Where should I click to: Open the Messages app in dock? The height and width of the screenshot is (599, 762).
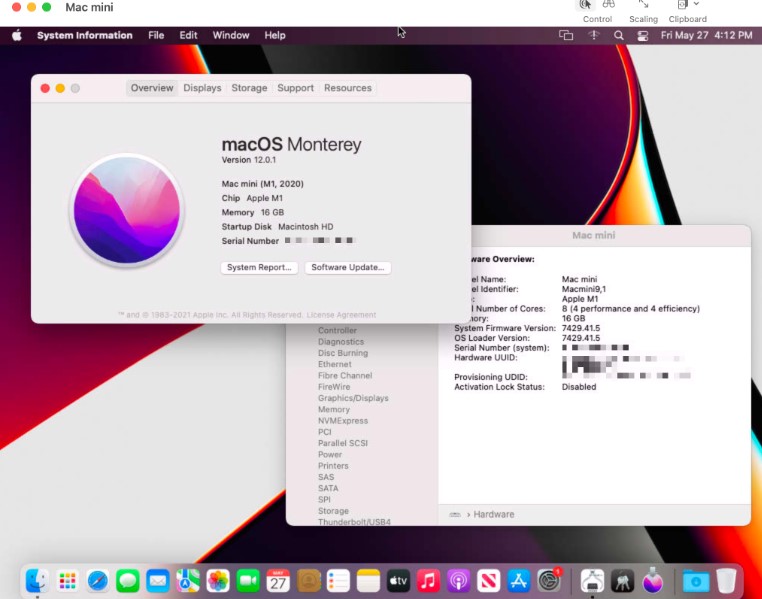click(127, 580)
